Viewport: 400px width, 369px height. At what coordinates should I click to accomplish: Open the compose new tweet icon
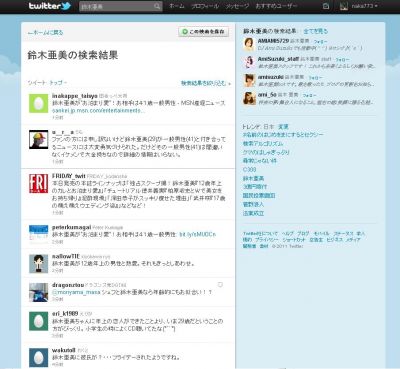tap(326, 6)
